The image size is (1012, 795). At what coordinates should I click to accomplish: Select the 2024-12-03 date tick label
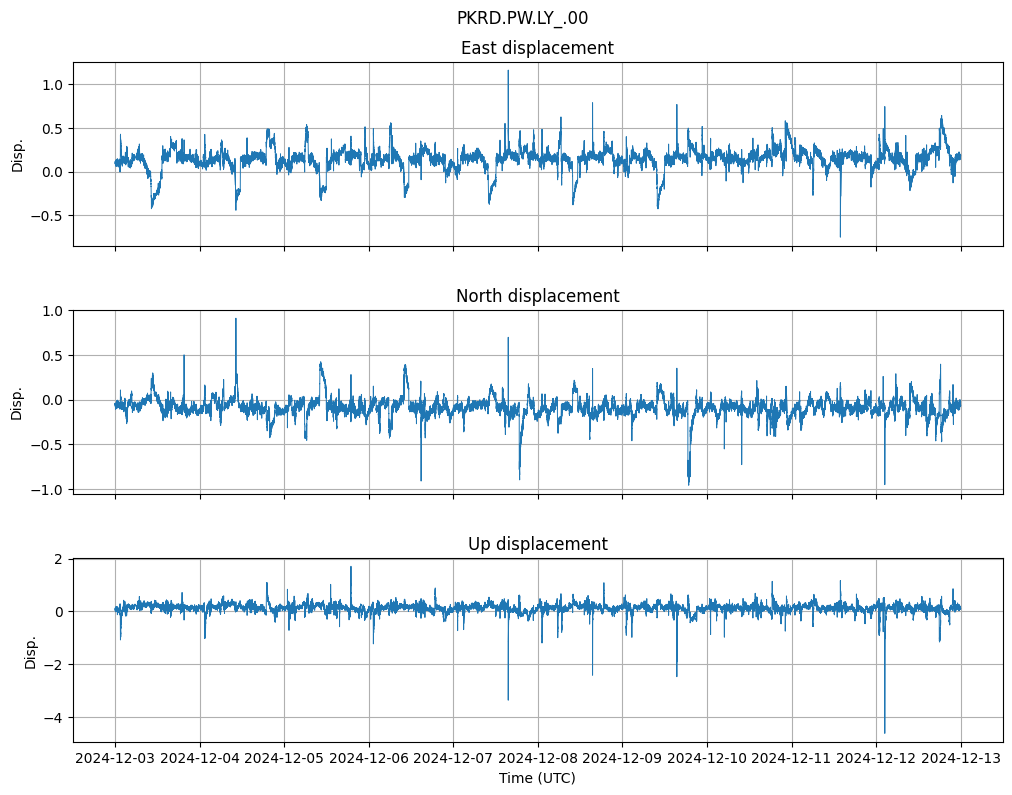(x=115, y=759)
